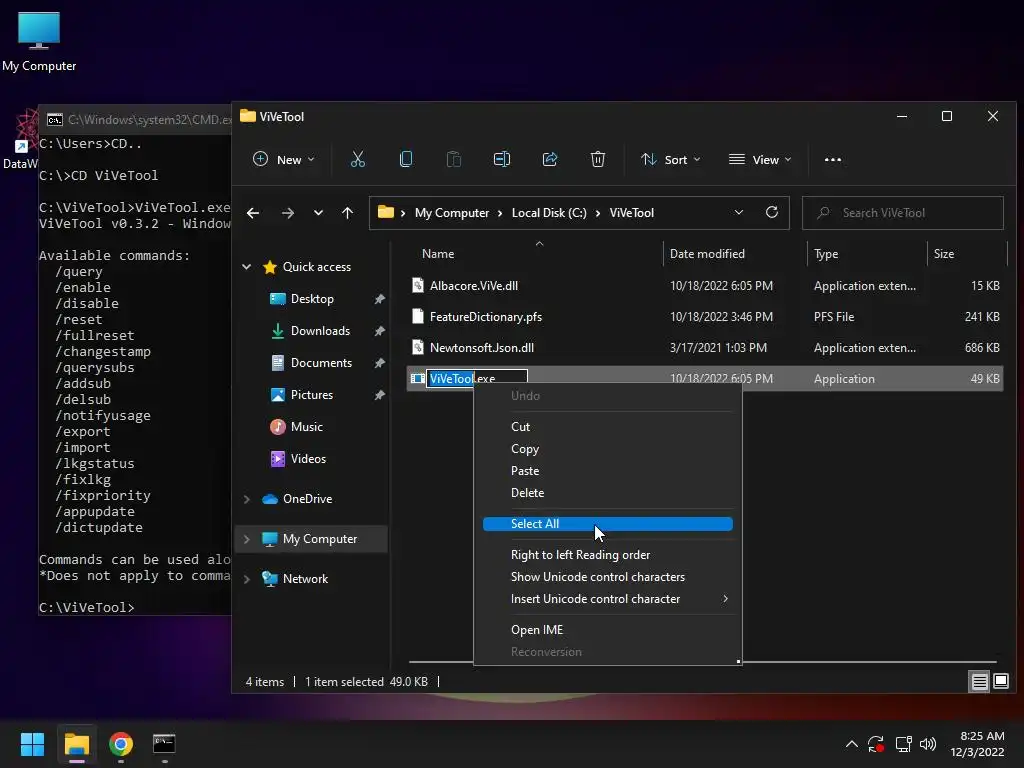
Task: Expand My Computer in navigation pane
Action: tap(247, 539)
